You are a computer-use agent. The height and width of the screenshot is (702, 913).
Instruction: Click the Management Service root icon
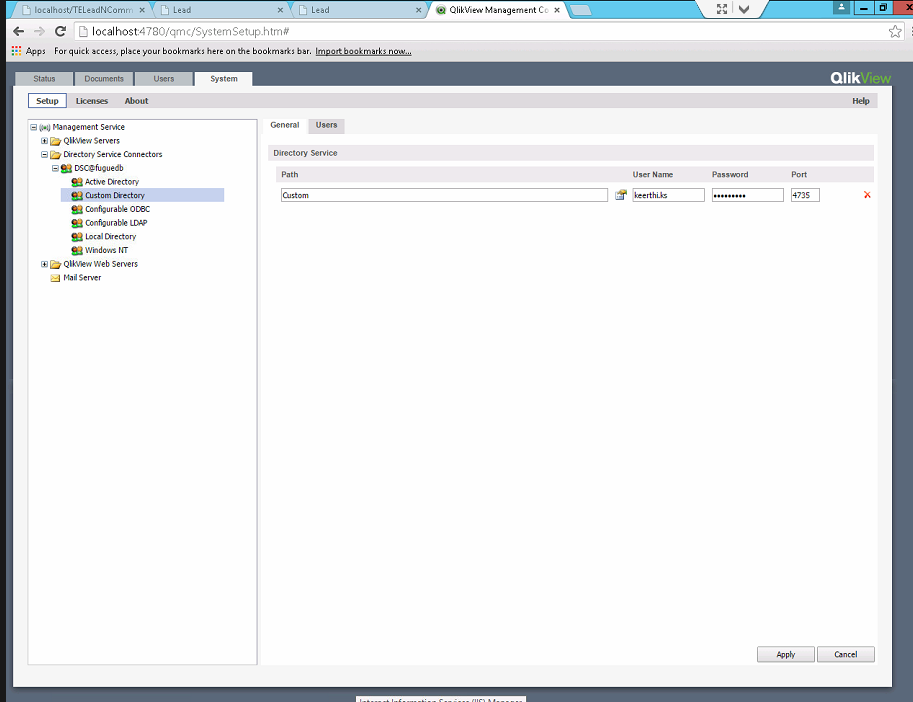point(45,127)
